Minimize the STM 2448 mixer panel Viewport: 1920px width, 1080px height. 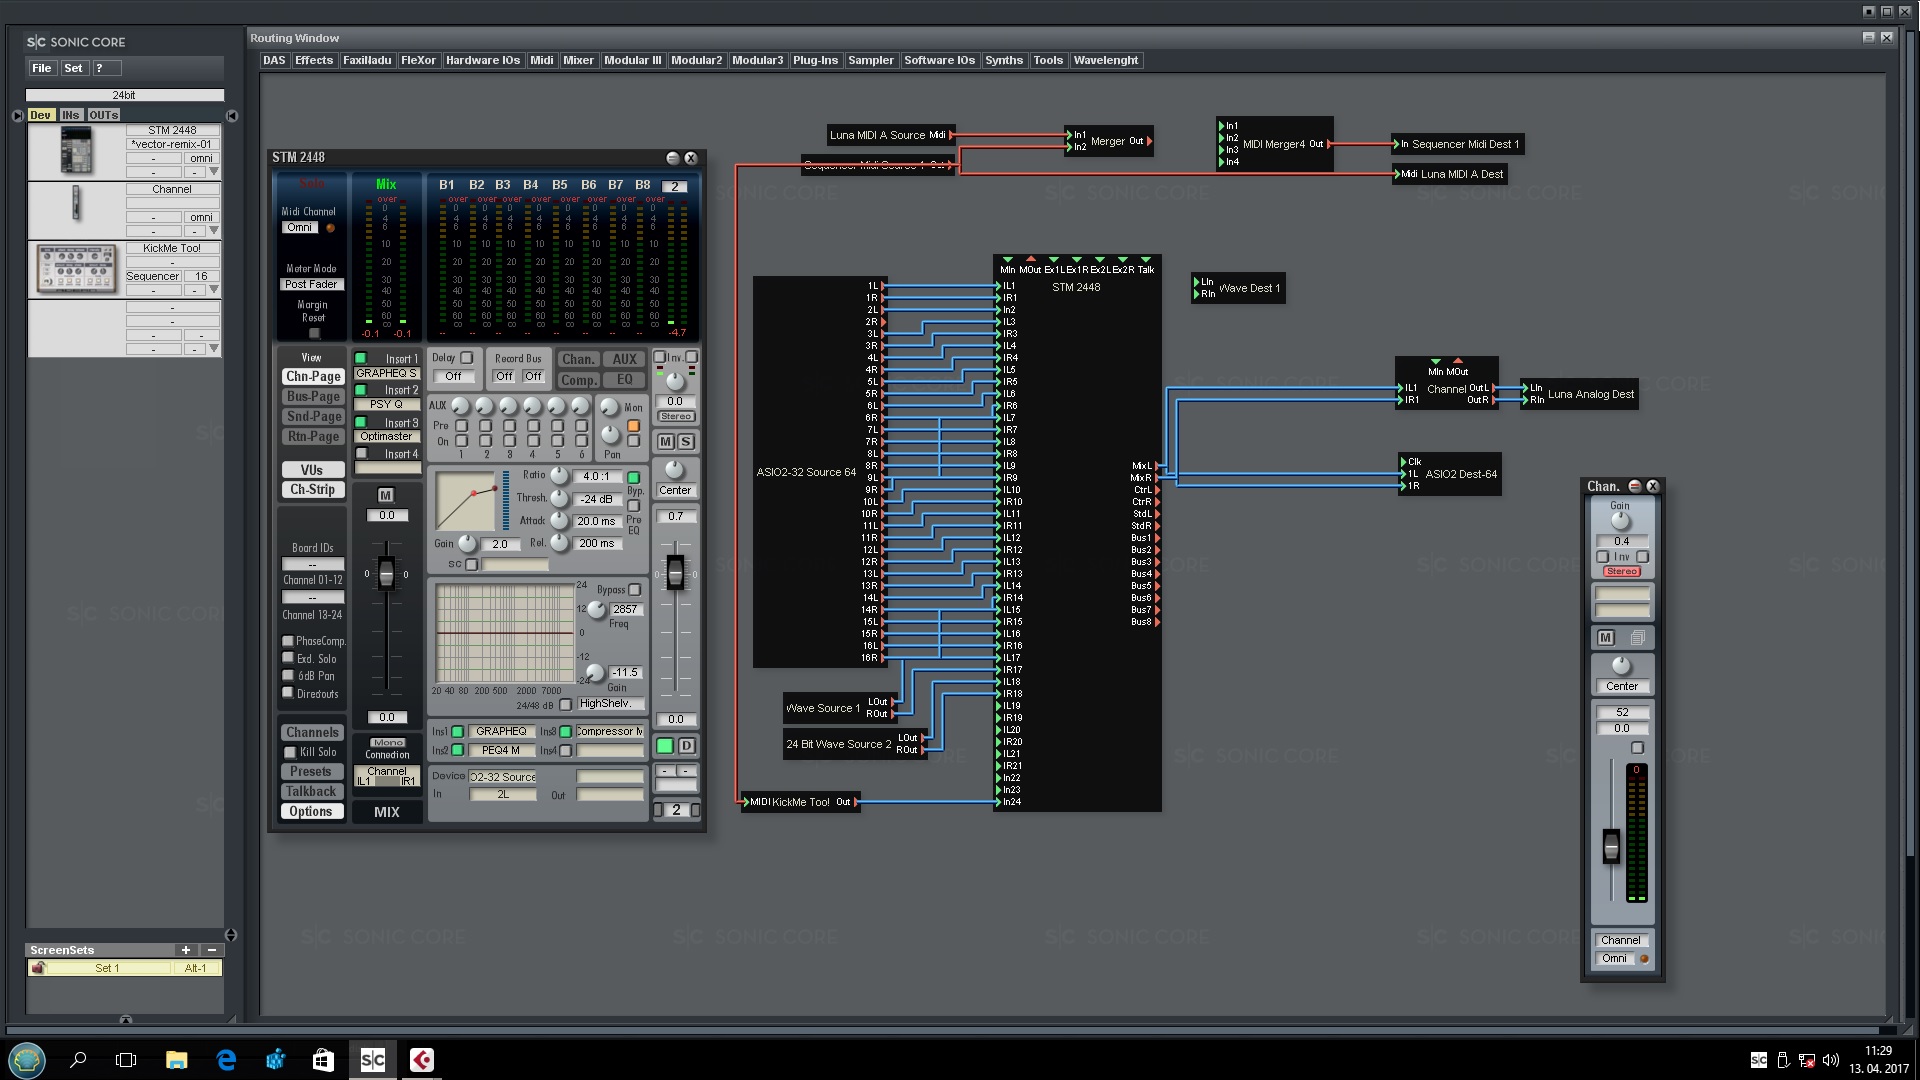pyautogui.click(x=673, y=158)
